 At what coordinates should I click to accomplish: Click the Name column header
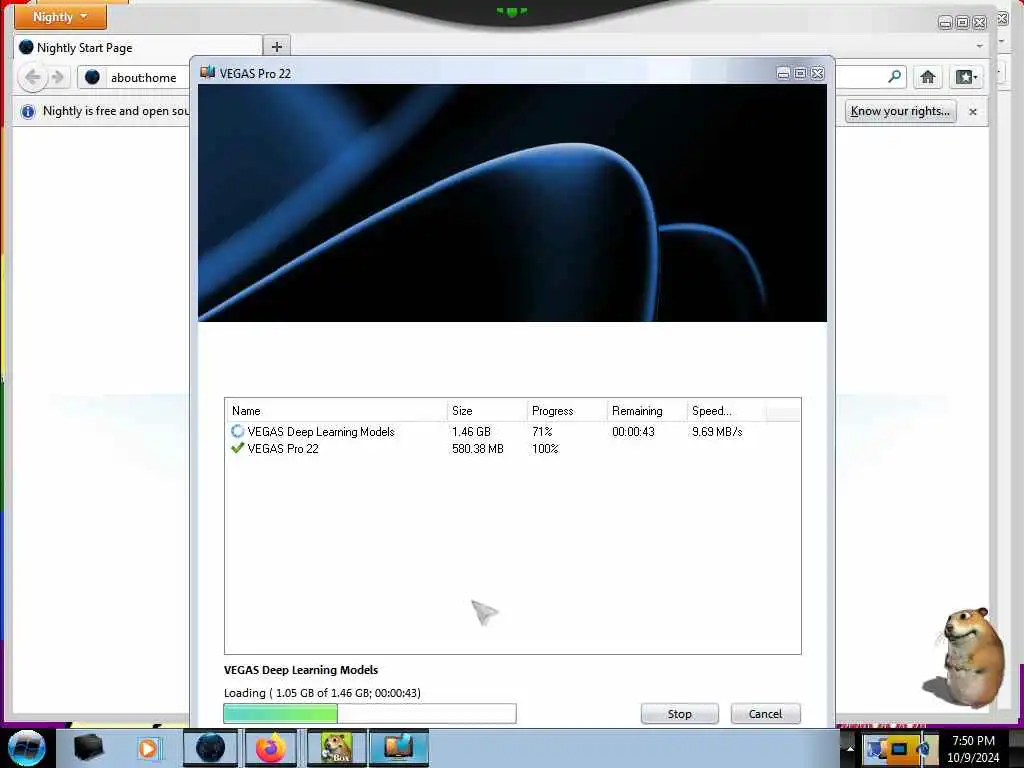pyautogui.click(x=336, y=411)
